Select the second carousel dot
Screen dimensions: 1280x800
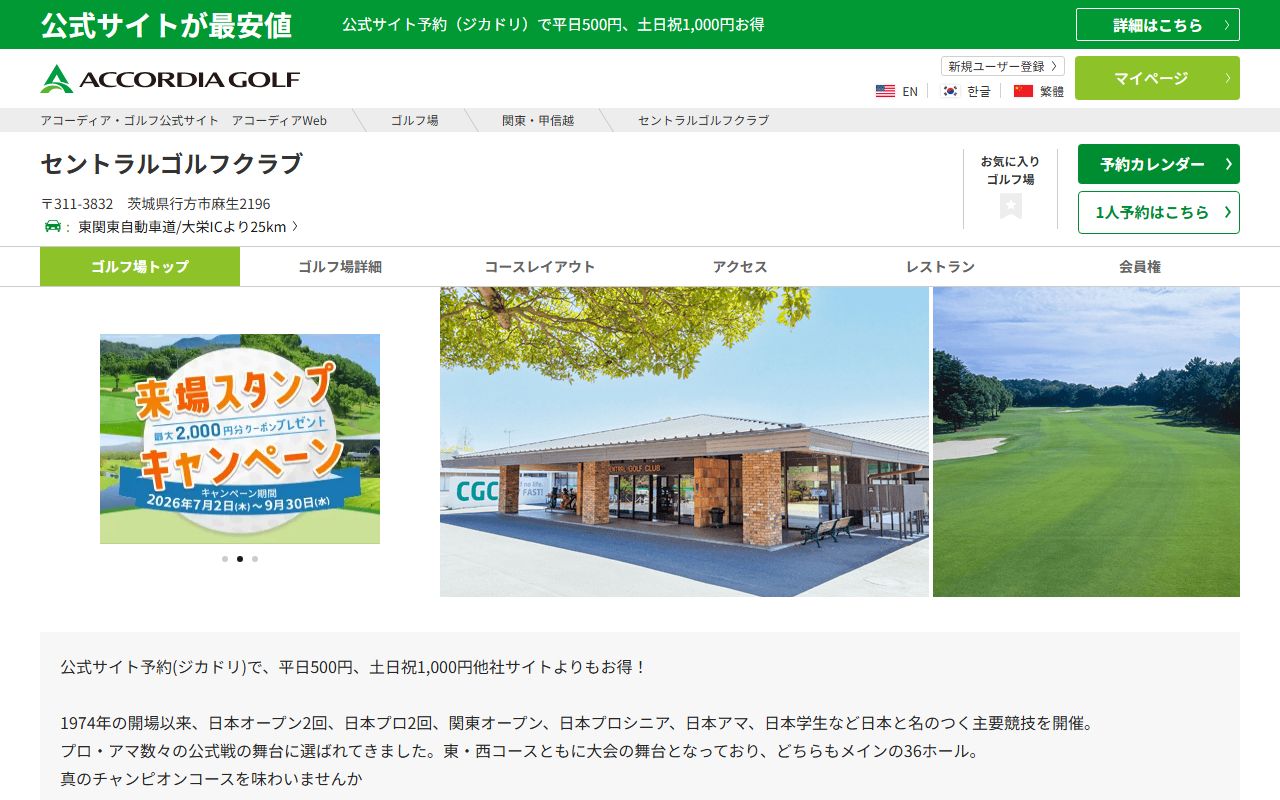(x=240, y=559)
